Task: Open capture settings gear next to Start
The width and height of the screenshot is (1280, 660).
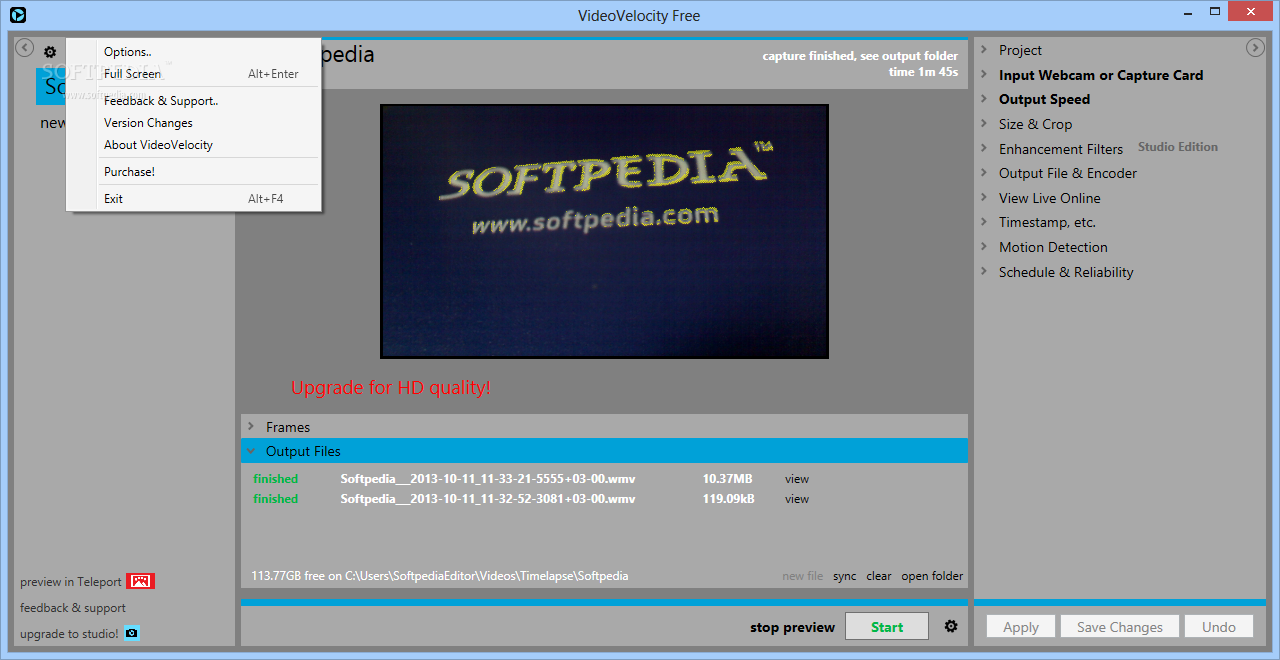Action: click(x=951, y=626)
